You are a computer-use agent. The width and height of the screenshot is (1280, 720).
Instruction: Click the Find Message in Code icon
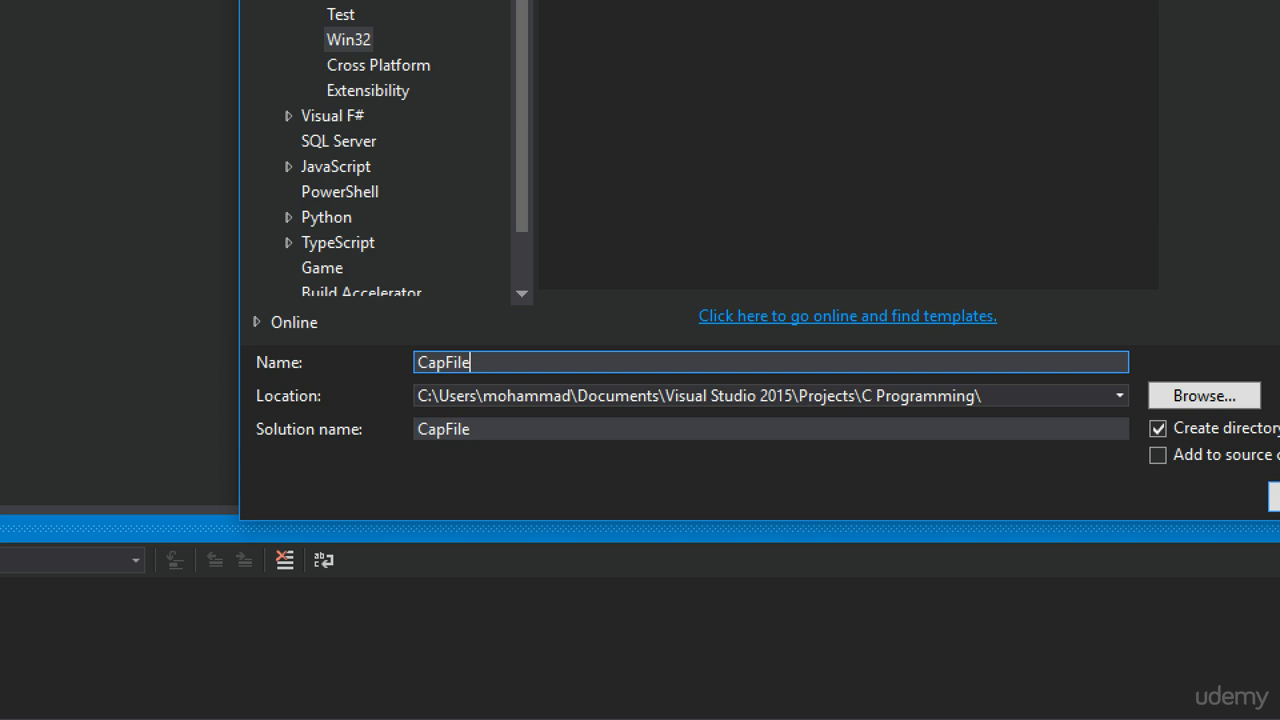175,560
